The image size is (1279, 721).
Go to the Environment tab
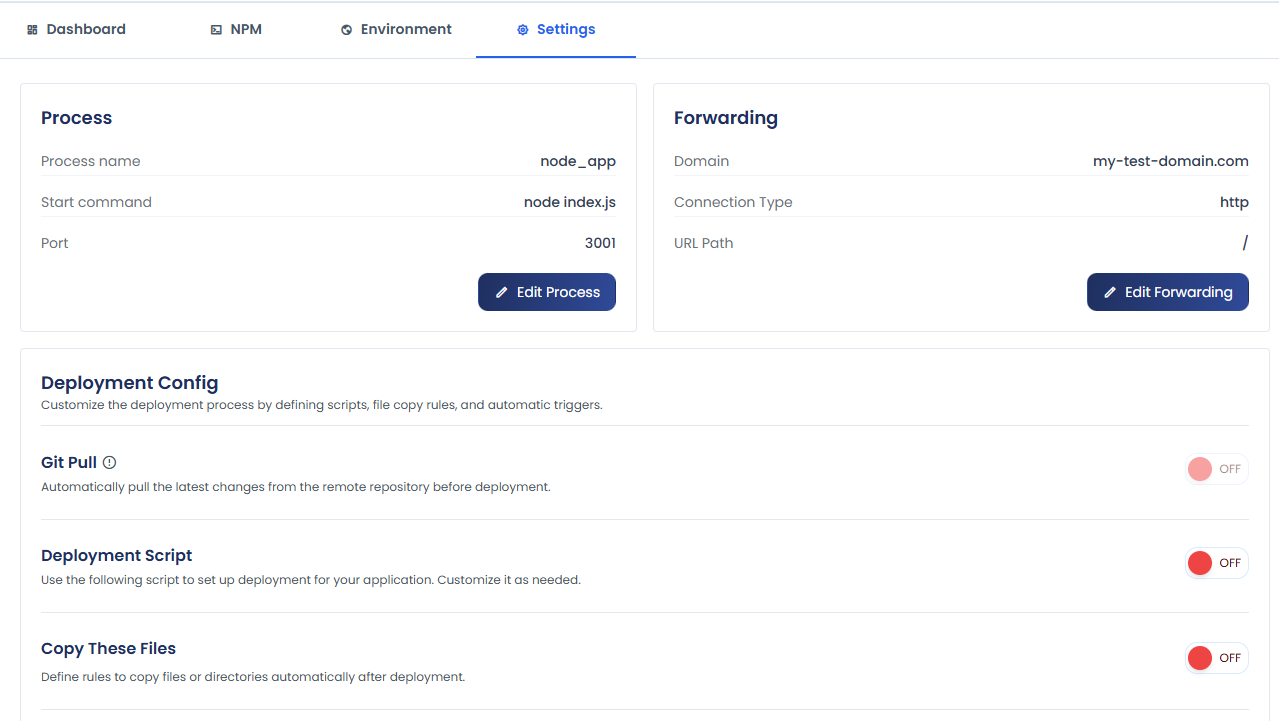coord(396,30)
